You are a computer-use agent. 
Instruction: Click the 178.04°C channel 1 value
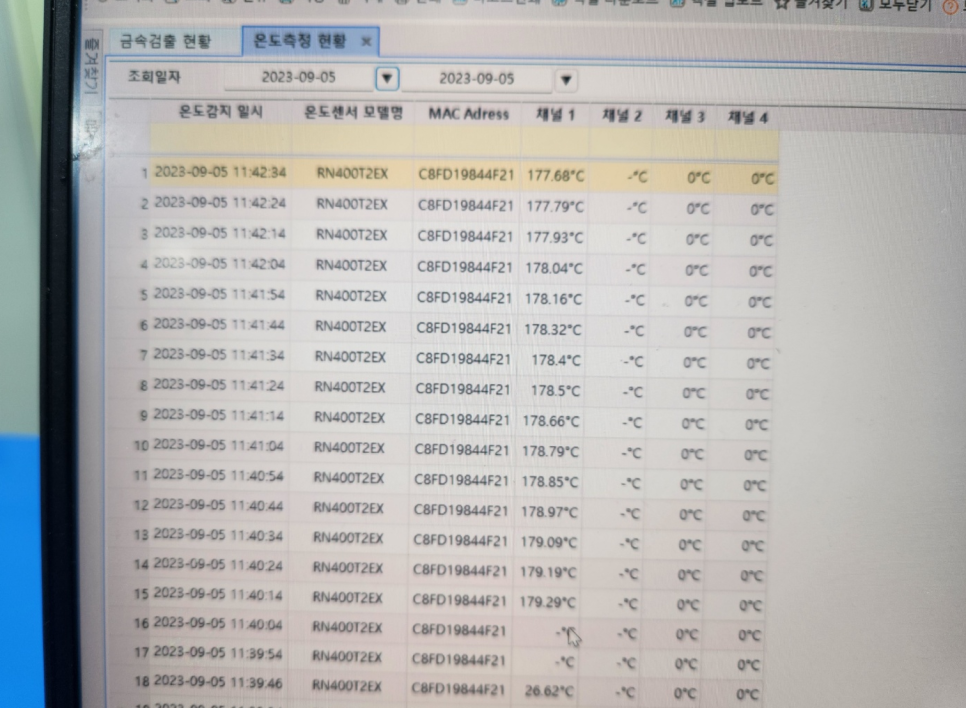click(x=553, y=268)
